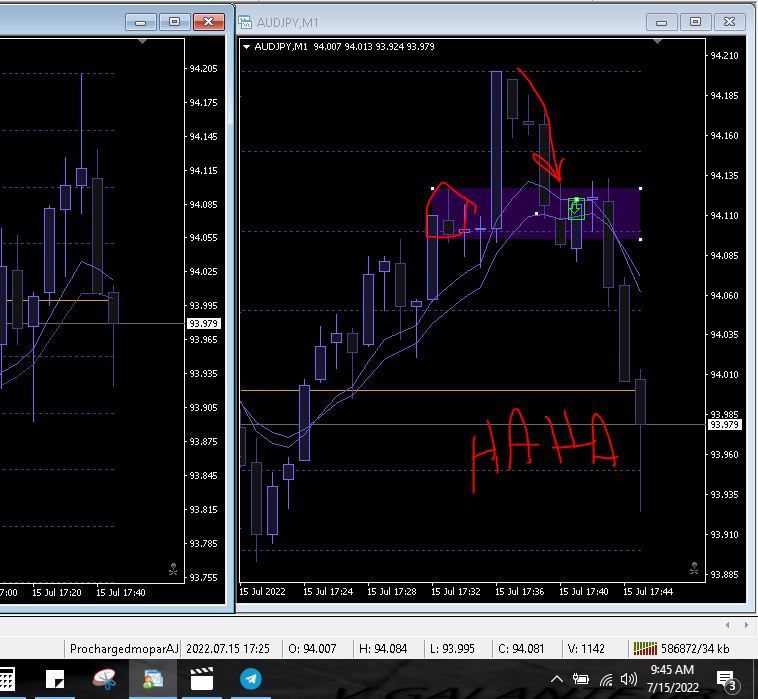Open Telegram from the taskbar
This screenshot has height=699, width=758.
click(x=251, y=680)
